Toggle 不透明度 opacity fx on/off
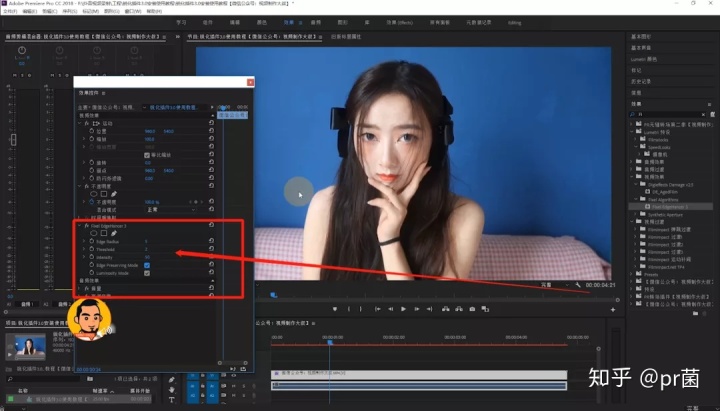Image resolution: width=720 pixels, height=411 pixels. click(x=86, y=186)
